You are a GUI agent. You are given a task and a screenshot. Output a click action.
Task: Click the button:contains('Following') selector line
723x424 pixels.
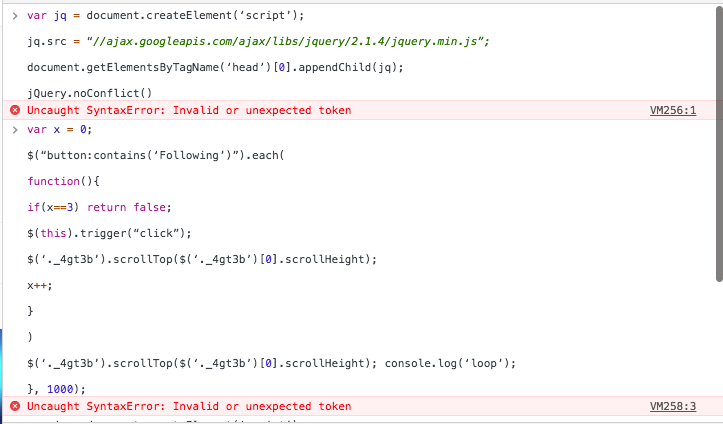pos(156,156)
